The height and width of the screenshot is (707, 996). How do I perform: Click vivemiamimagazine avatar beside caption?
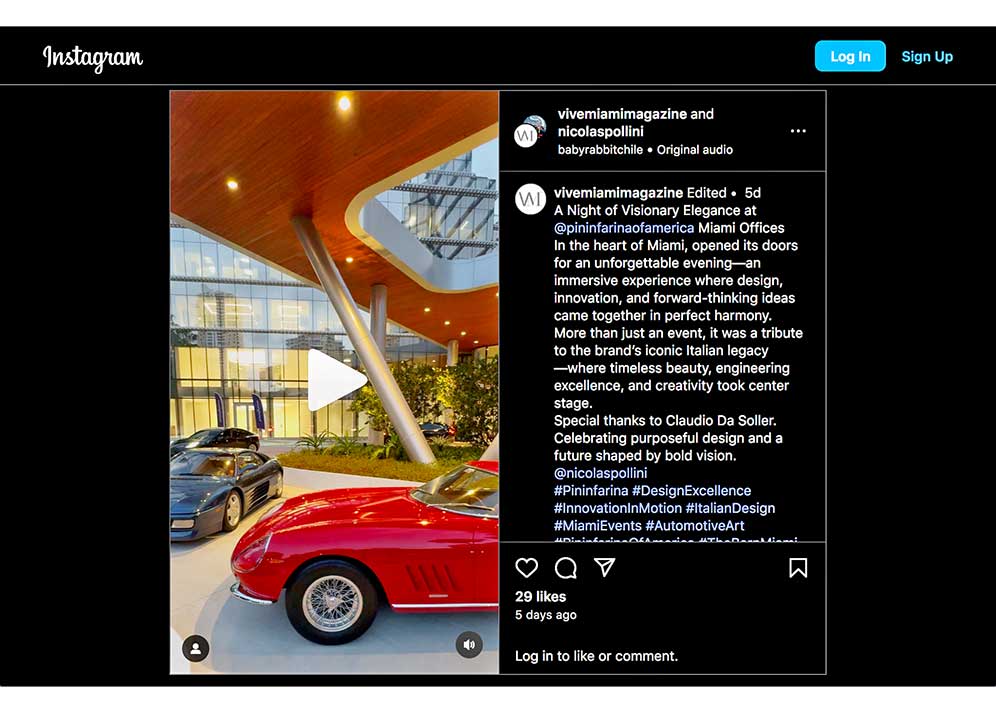530,199
